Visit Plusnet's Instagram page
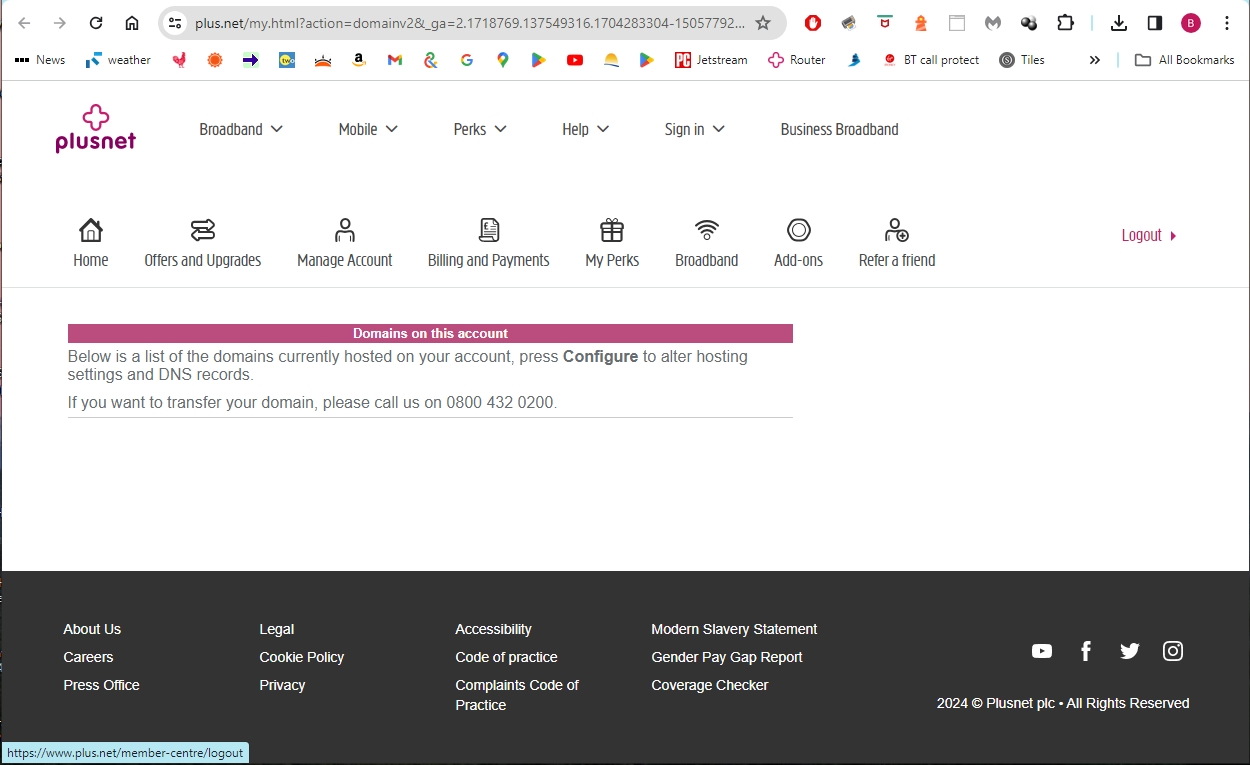Screen dimensions: 1250x765 (x=1172, y=650)
